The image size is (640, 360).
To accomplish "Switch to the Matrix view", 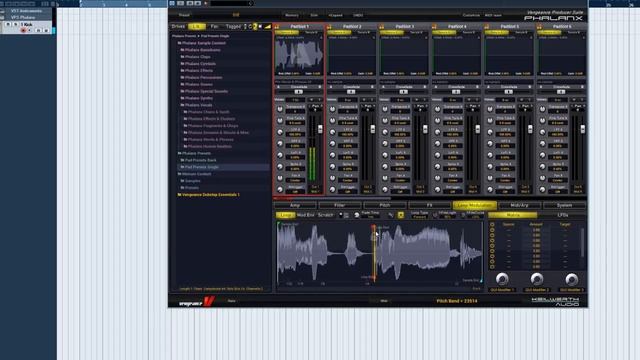I will click(513, 215).
